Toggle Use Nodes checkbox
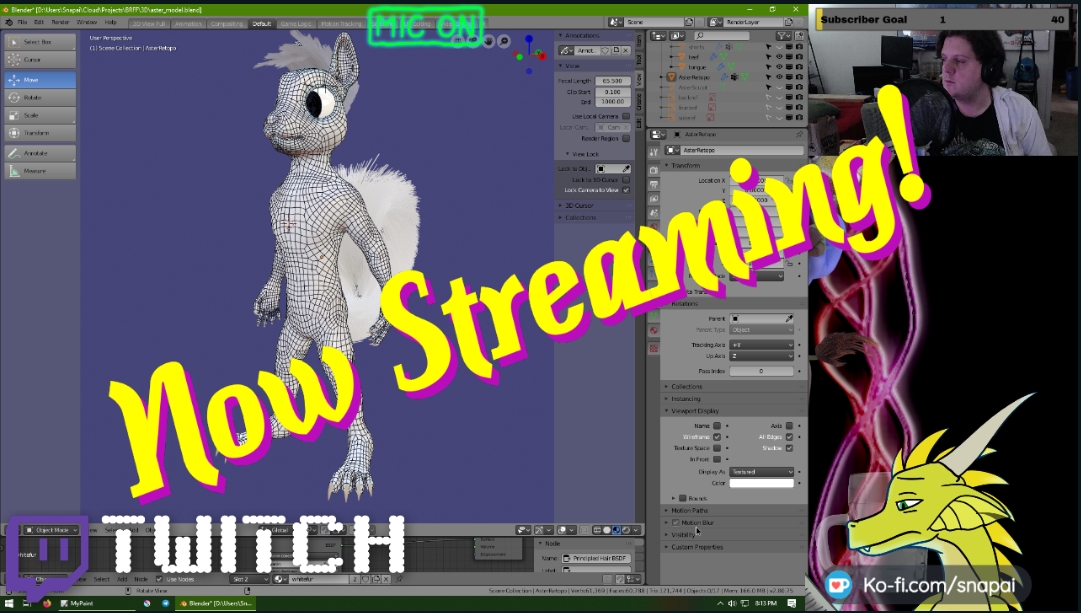Image resolution: width=1081 pixels, height=613 pixels. click(159, 579)
